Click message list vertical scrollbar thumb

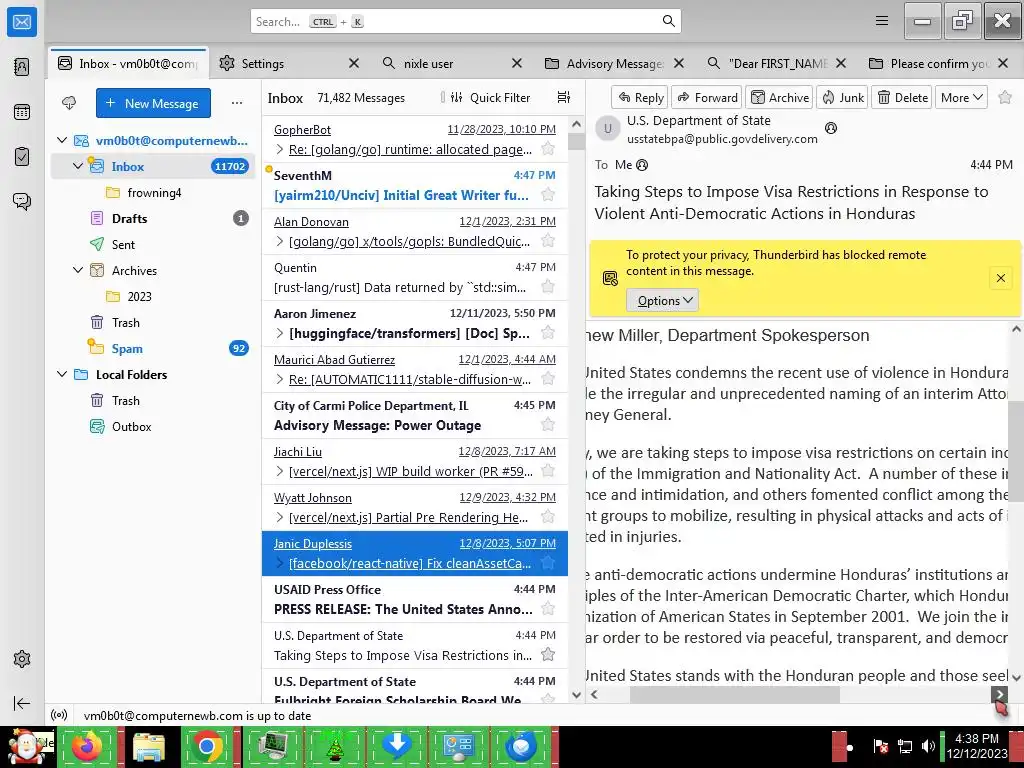click(x=576, y=141)
